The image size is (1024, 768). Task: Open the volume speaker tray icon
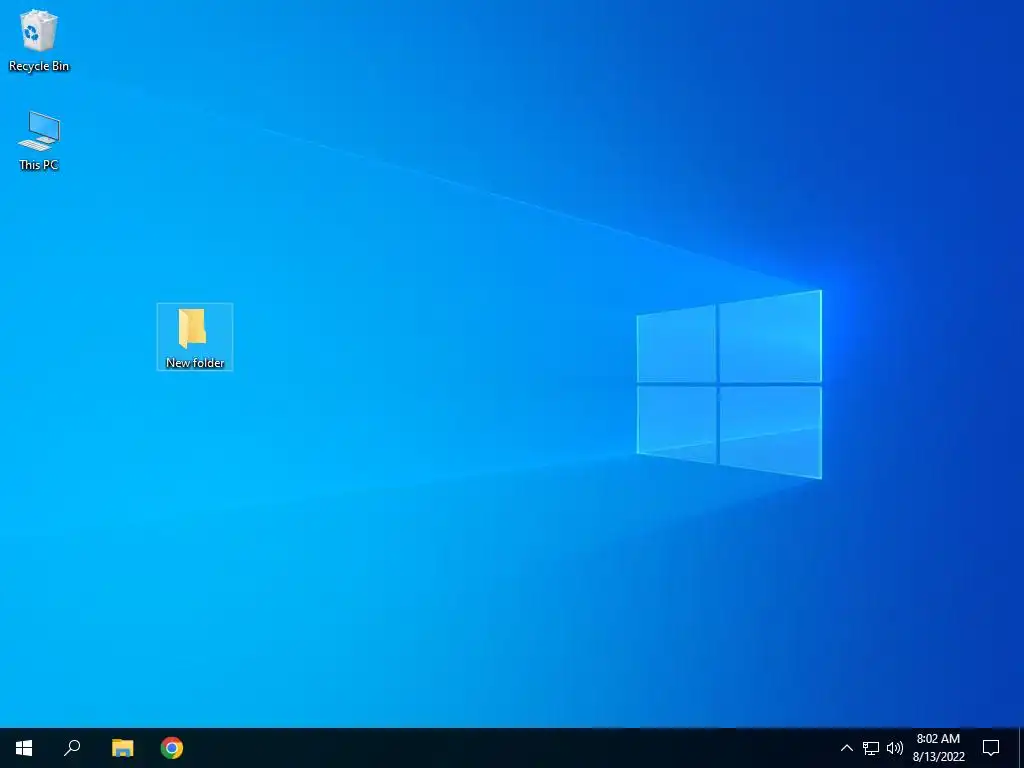[895, 748]
